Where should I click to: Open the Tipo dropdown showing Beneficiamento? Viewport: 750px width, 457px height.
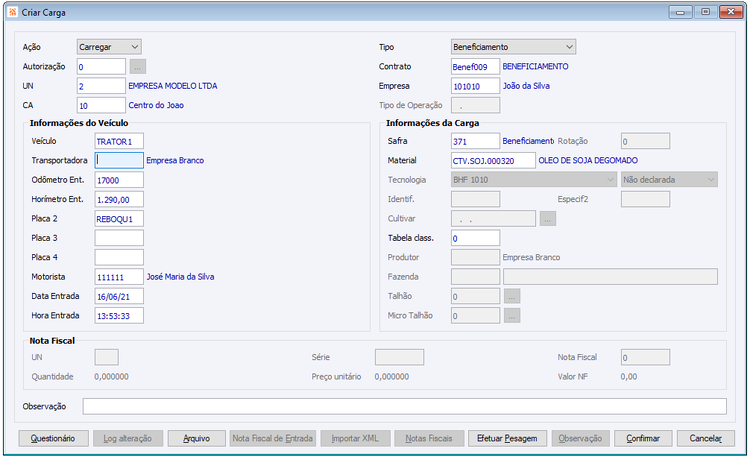coord(513,47)
